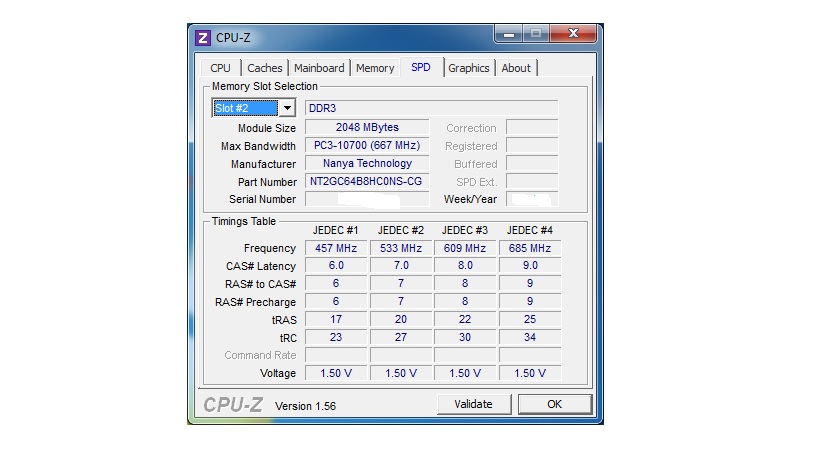Click the Max Bandwidth label
The width and height of the screenshot is (819, 460).
[x=258, y=146]
